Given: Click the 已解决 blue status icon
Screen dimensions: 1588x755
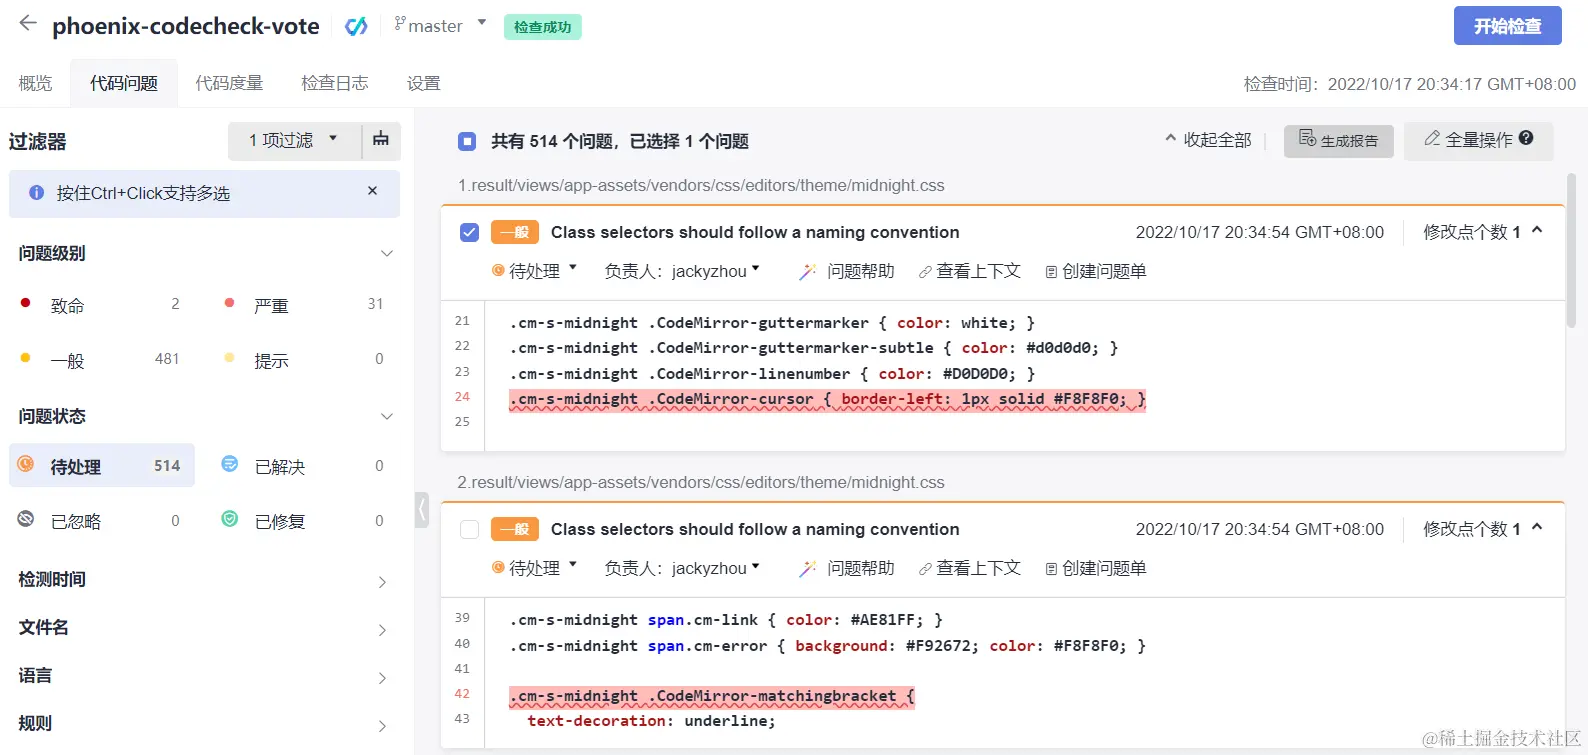Looking at the screenshot, I should point(230,464).
